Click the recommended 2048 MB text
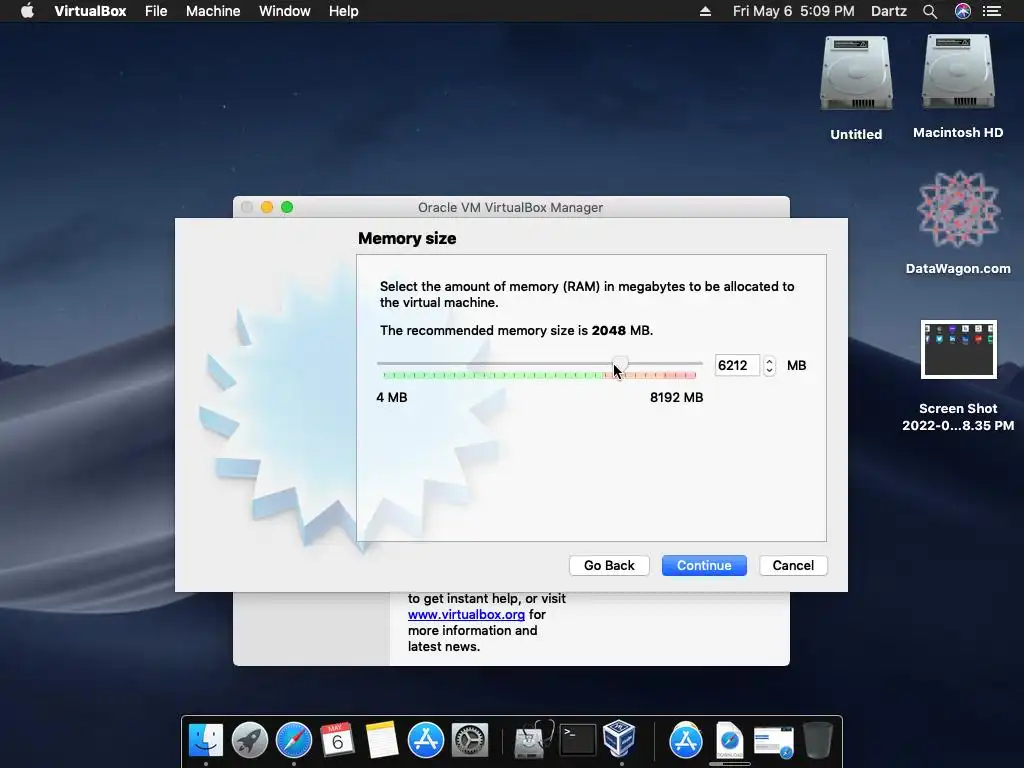Image resolution: width=1024 pixels, height=768 pixels. [x=517, y=330]
